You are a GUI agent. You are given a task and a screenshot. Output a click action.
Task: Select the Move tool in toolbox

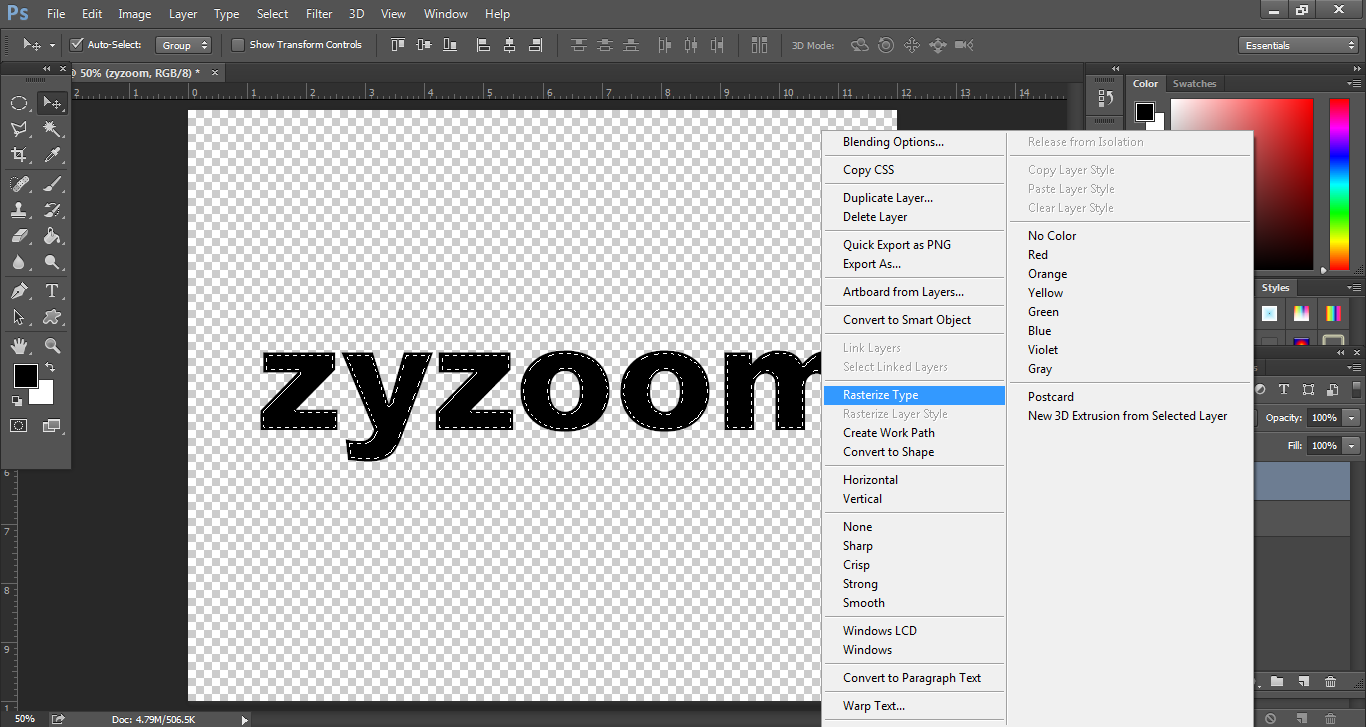click(x=52, y=103)
